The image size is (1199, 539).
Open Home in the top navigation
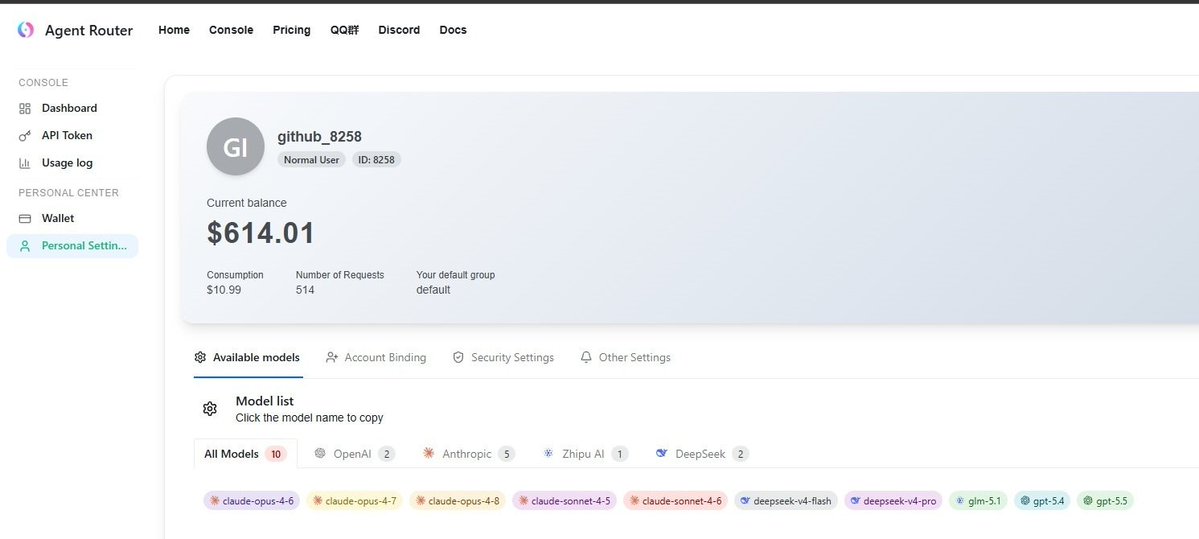pyautogui.click(x=174, y=30)
